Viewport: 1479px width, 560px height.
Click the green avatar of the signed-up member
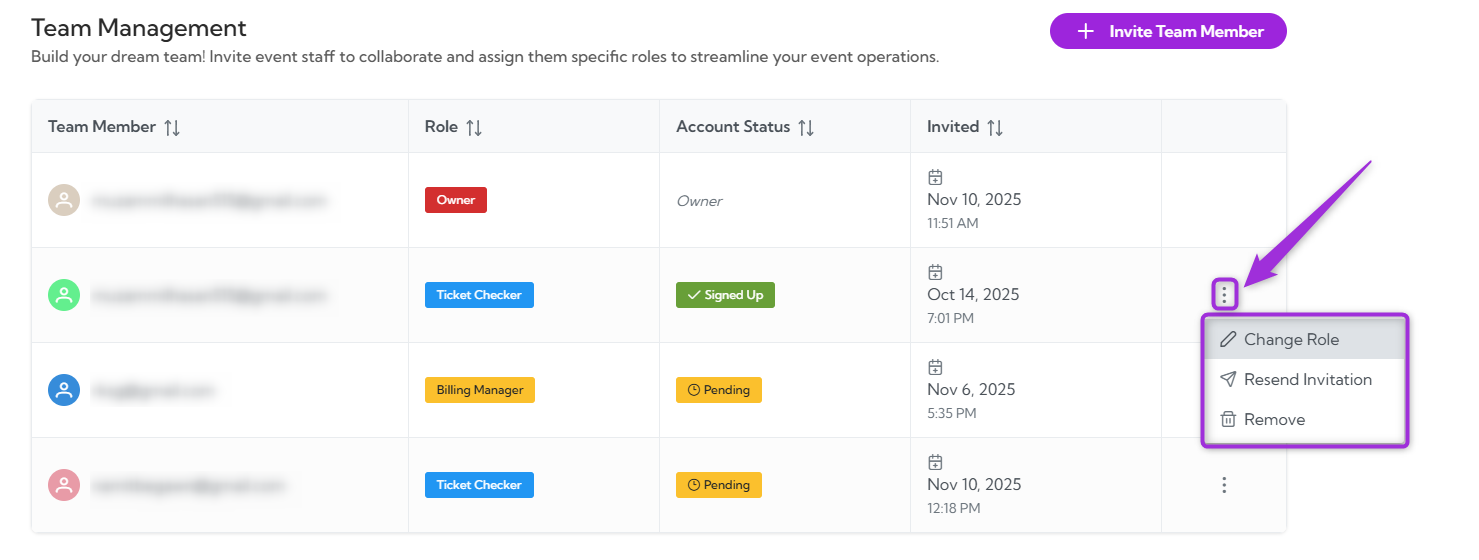(x=64, y=295)
